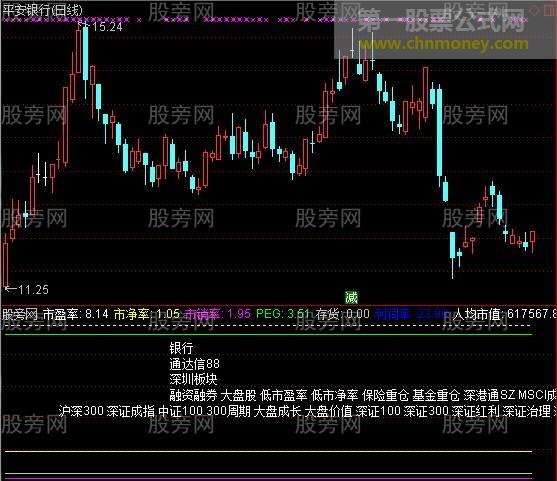Image resolution: width=557 pixels, height=481 pixels.
Task: Click the 深证红利 index tag
Action: pos(476,411)
